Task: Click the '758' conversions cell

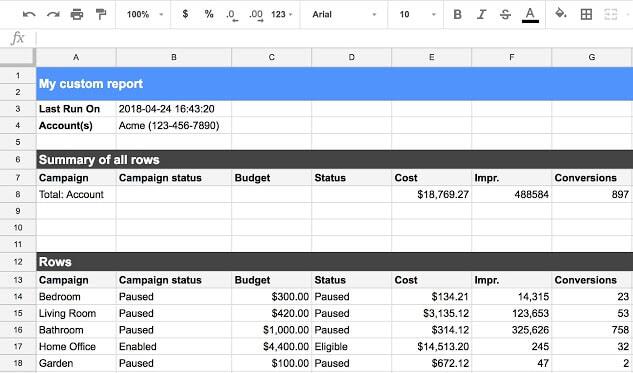Action: pyautogui.click(x=591, y=330)
